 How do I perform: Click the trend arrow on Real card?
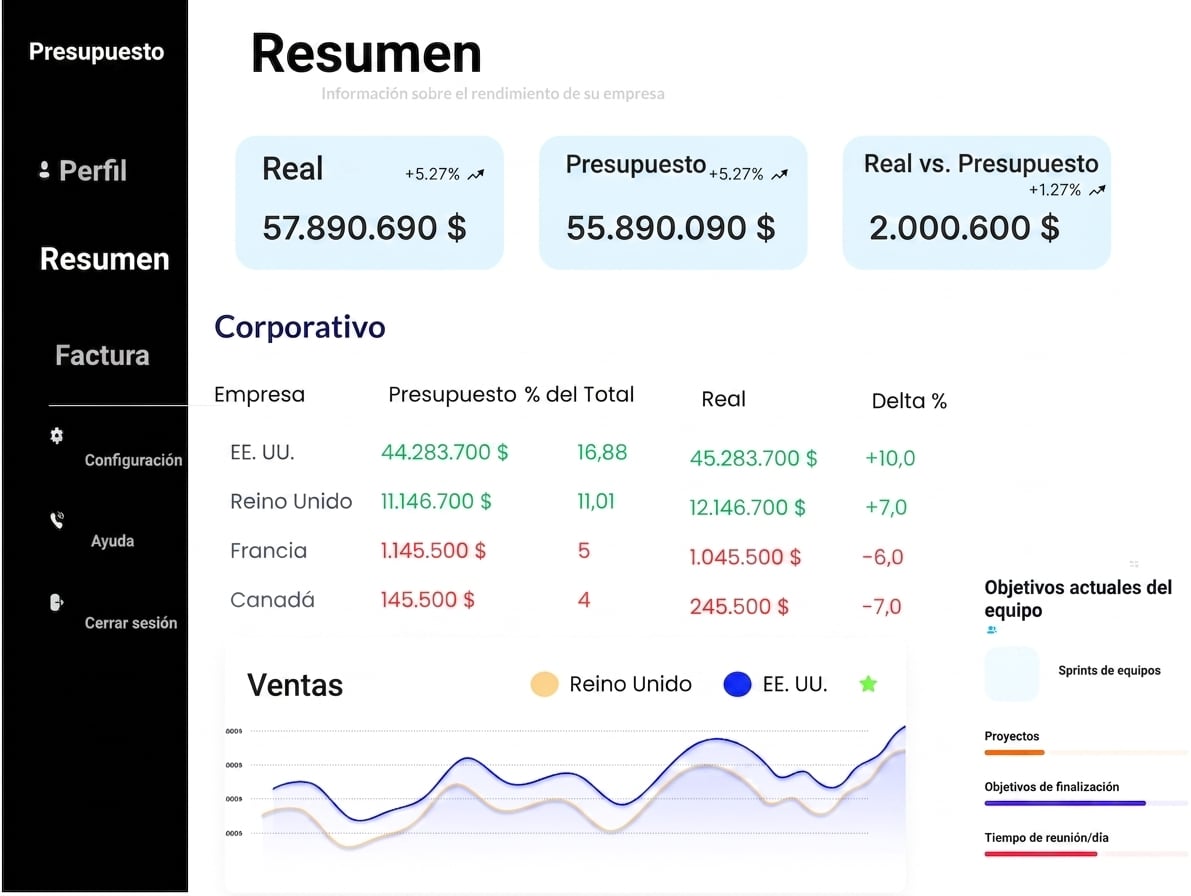[x=476, y=175]
